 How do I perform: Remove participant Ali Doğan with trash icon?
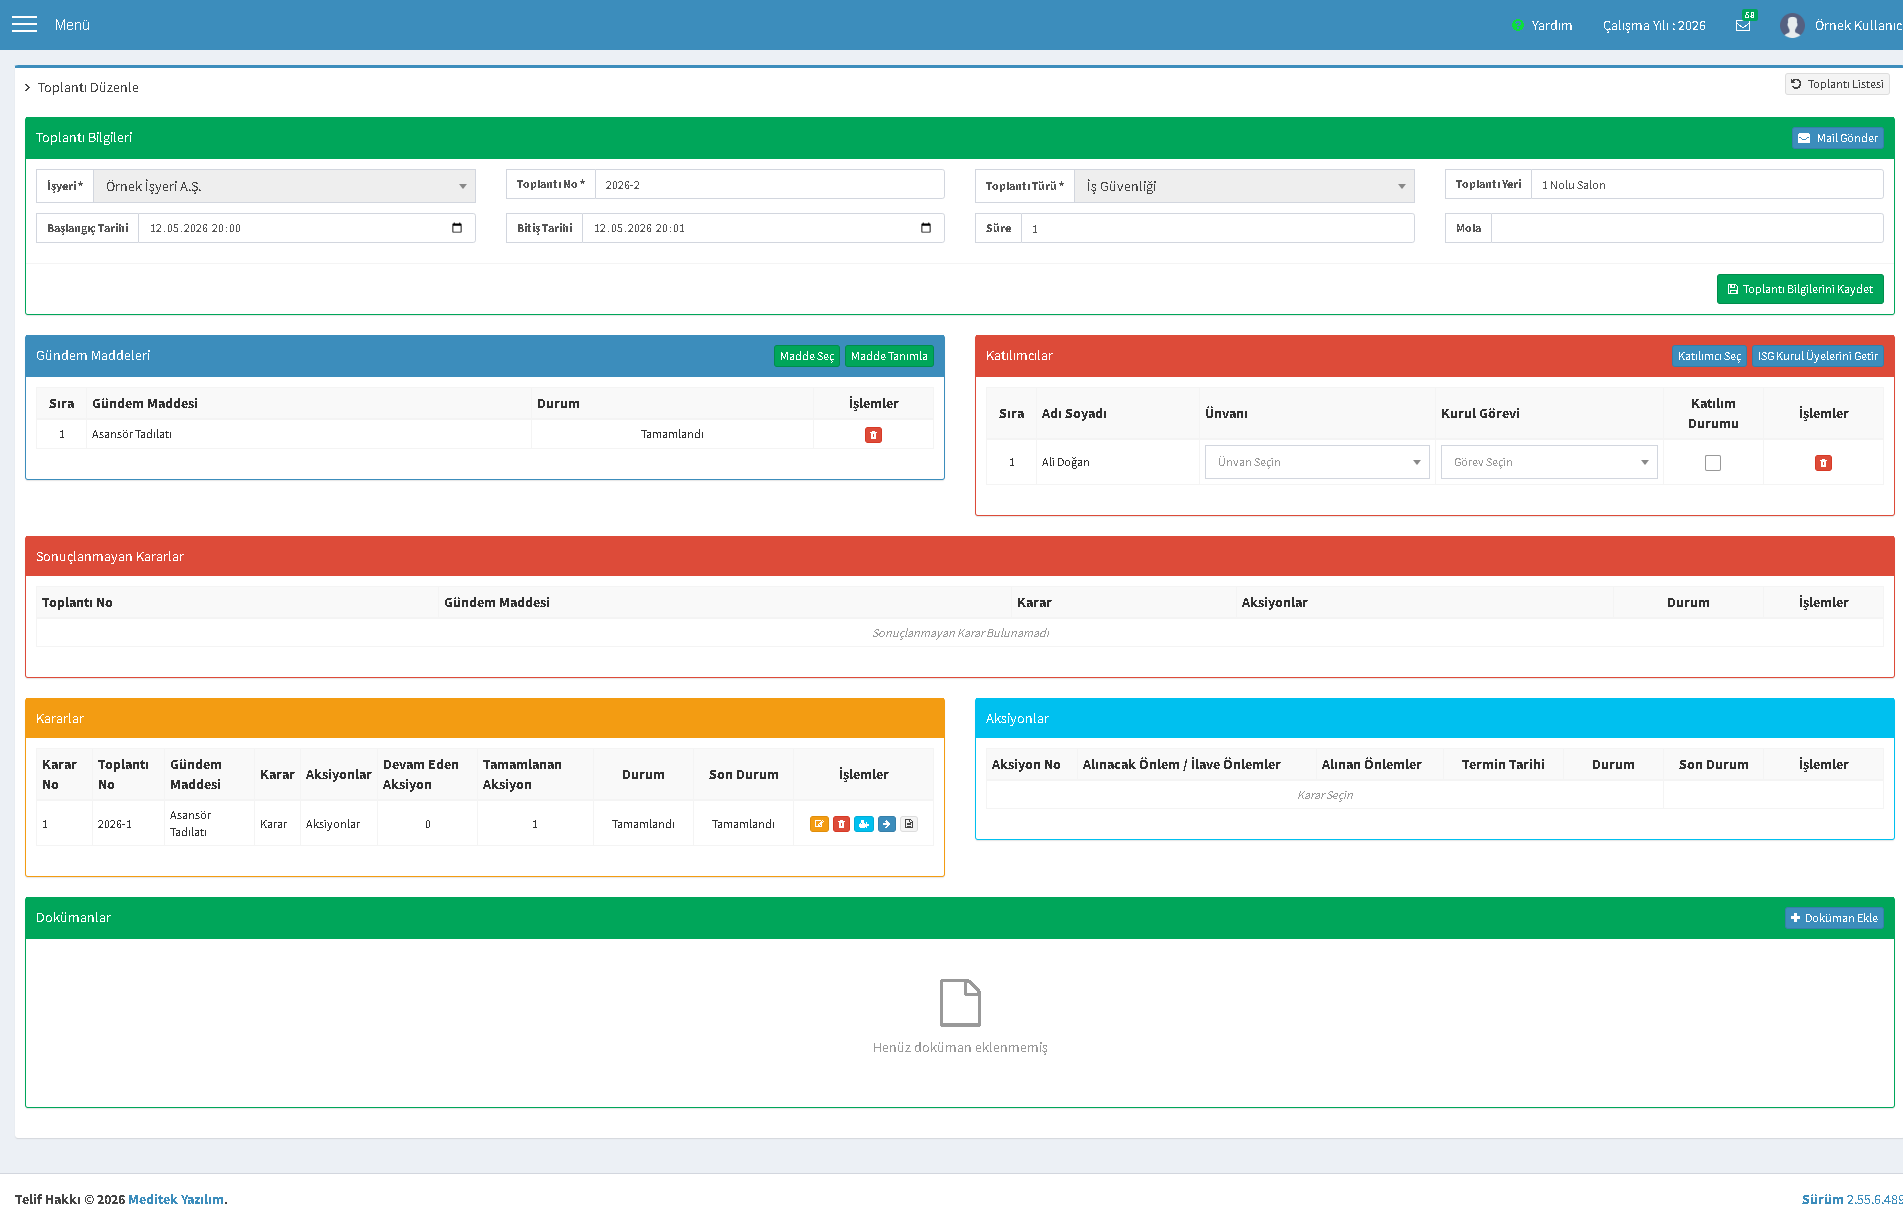pos(1823,463)
